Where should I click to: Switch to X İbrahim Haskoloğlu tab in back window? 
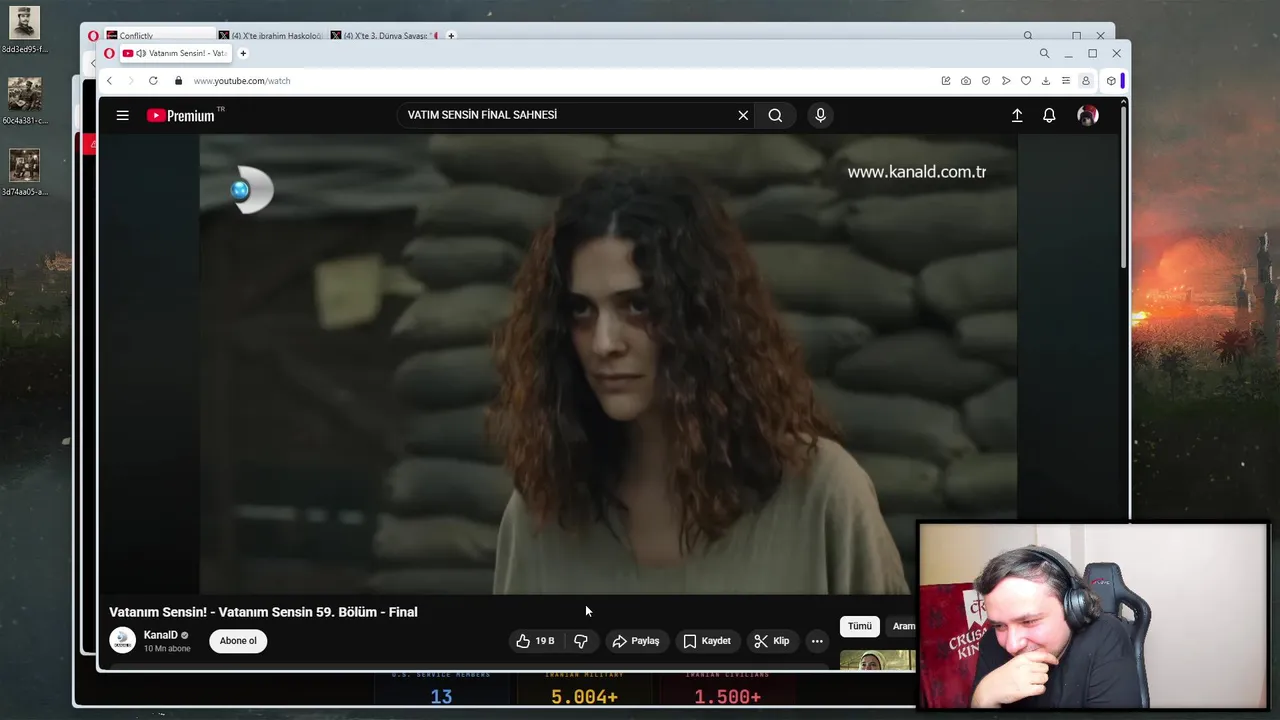click(x=271, y=36)
